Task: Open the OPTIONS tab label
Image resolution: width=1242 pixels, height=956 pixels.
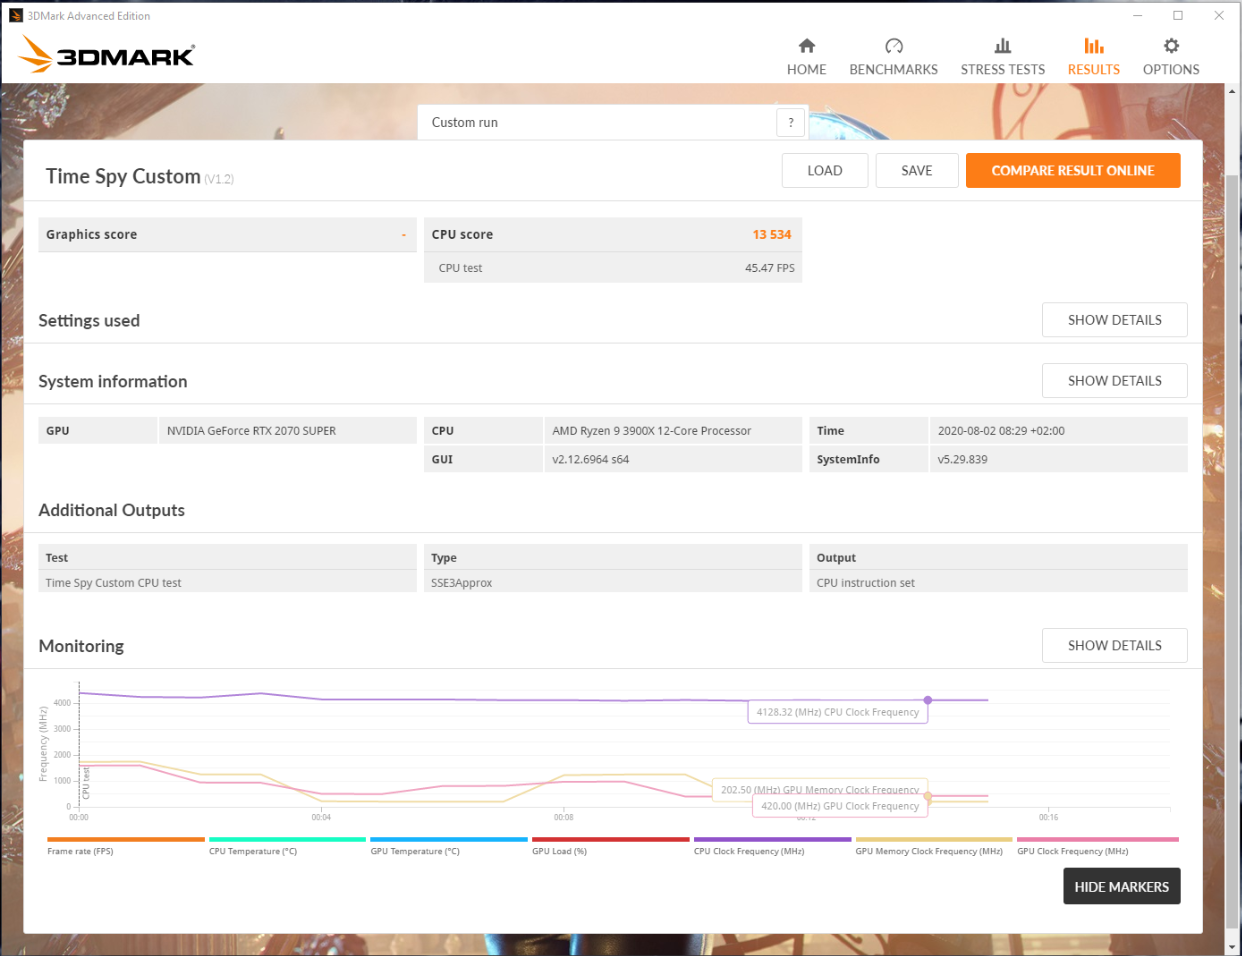Action: [x=1171, y=70]
